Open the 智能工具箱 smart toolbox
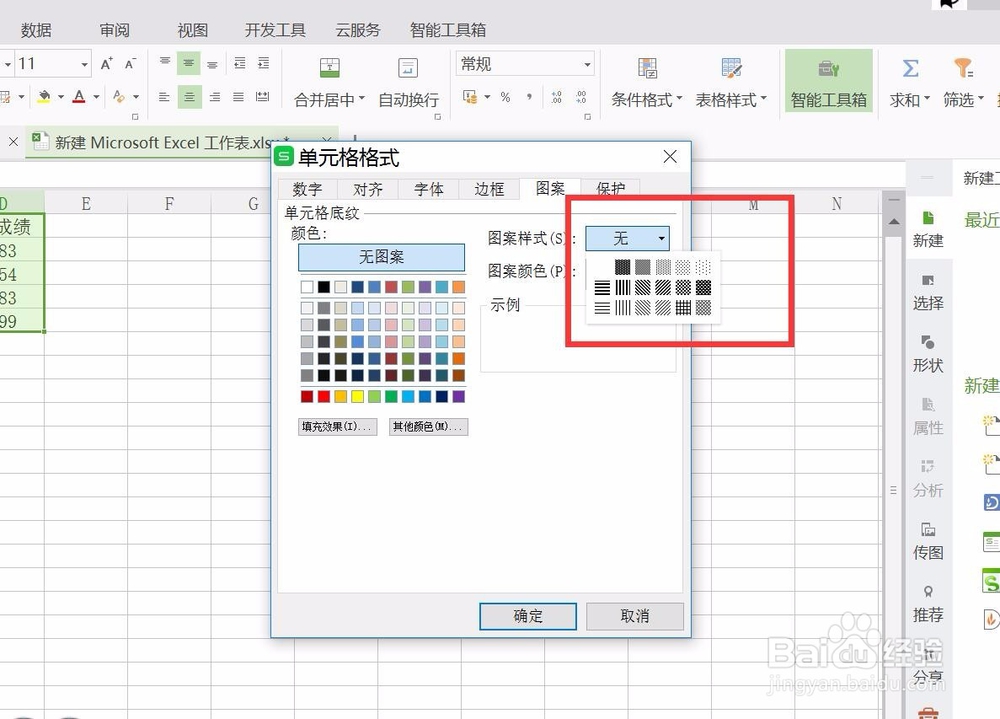The width and height of the screenshot is (1000, 719). (828, 80)
